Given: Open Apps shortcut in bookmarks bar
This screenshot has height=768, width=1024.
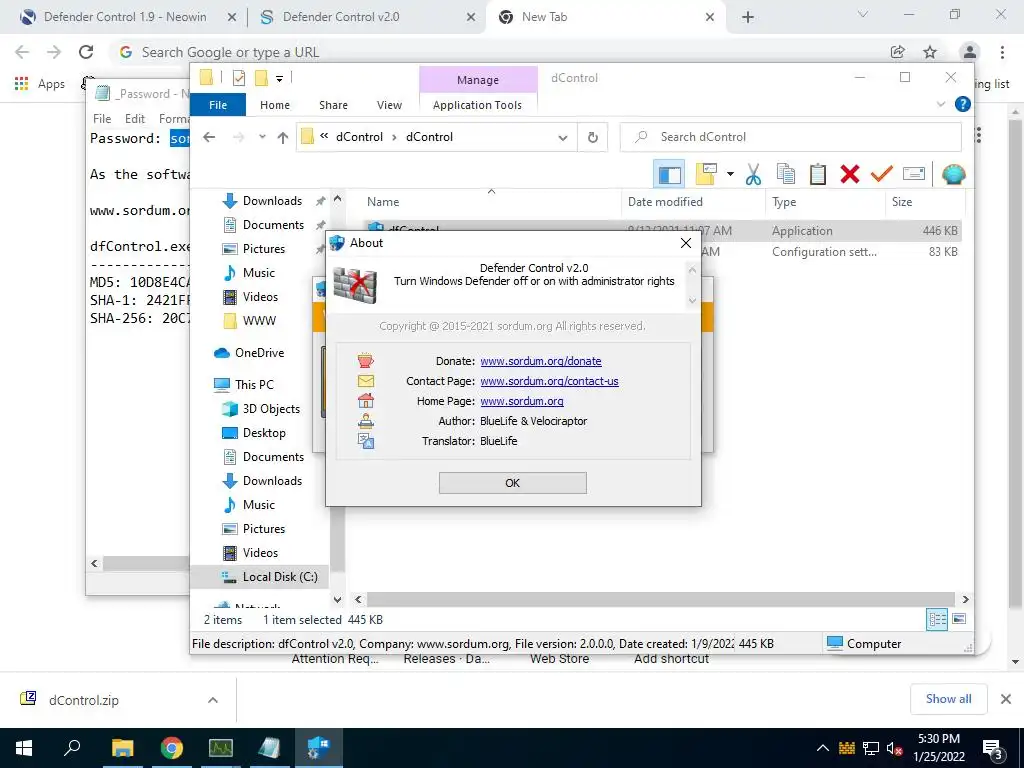Looking at the screenshot, I should tap(40, 84).
